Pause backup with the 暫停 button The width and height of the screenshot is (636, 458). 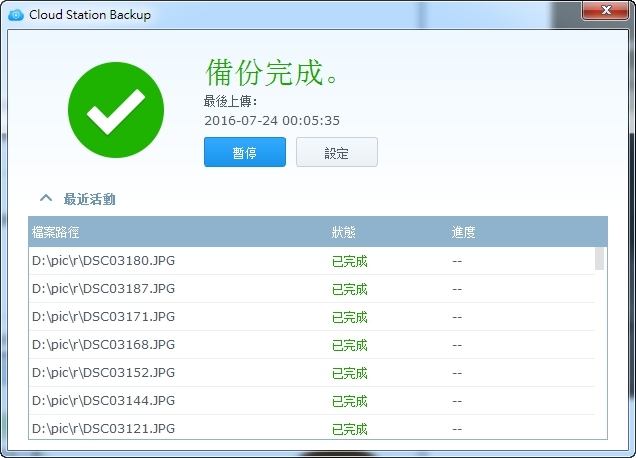(x=245, y=152)
